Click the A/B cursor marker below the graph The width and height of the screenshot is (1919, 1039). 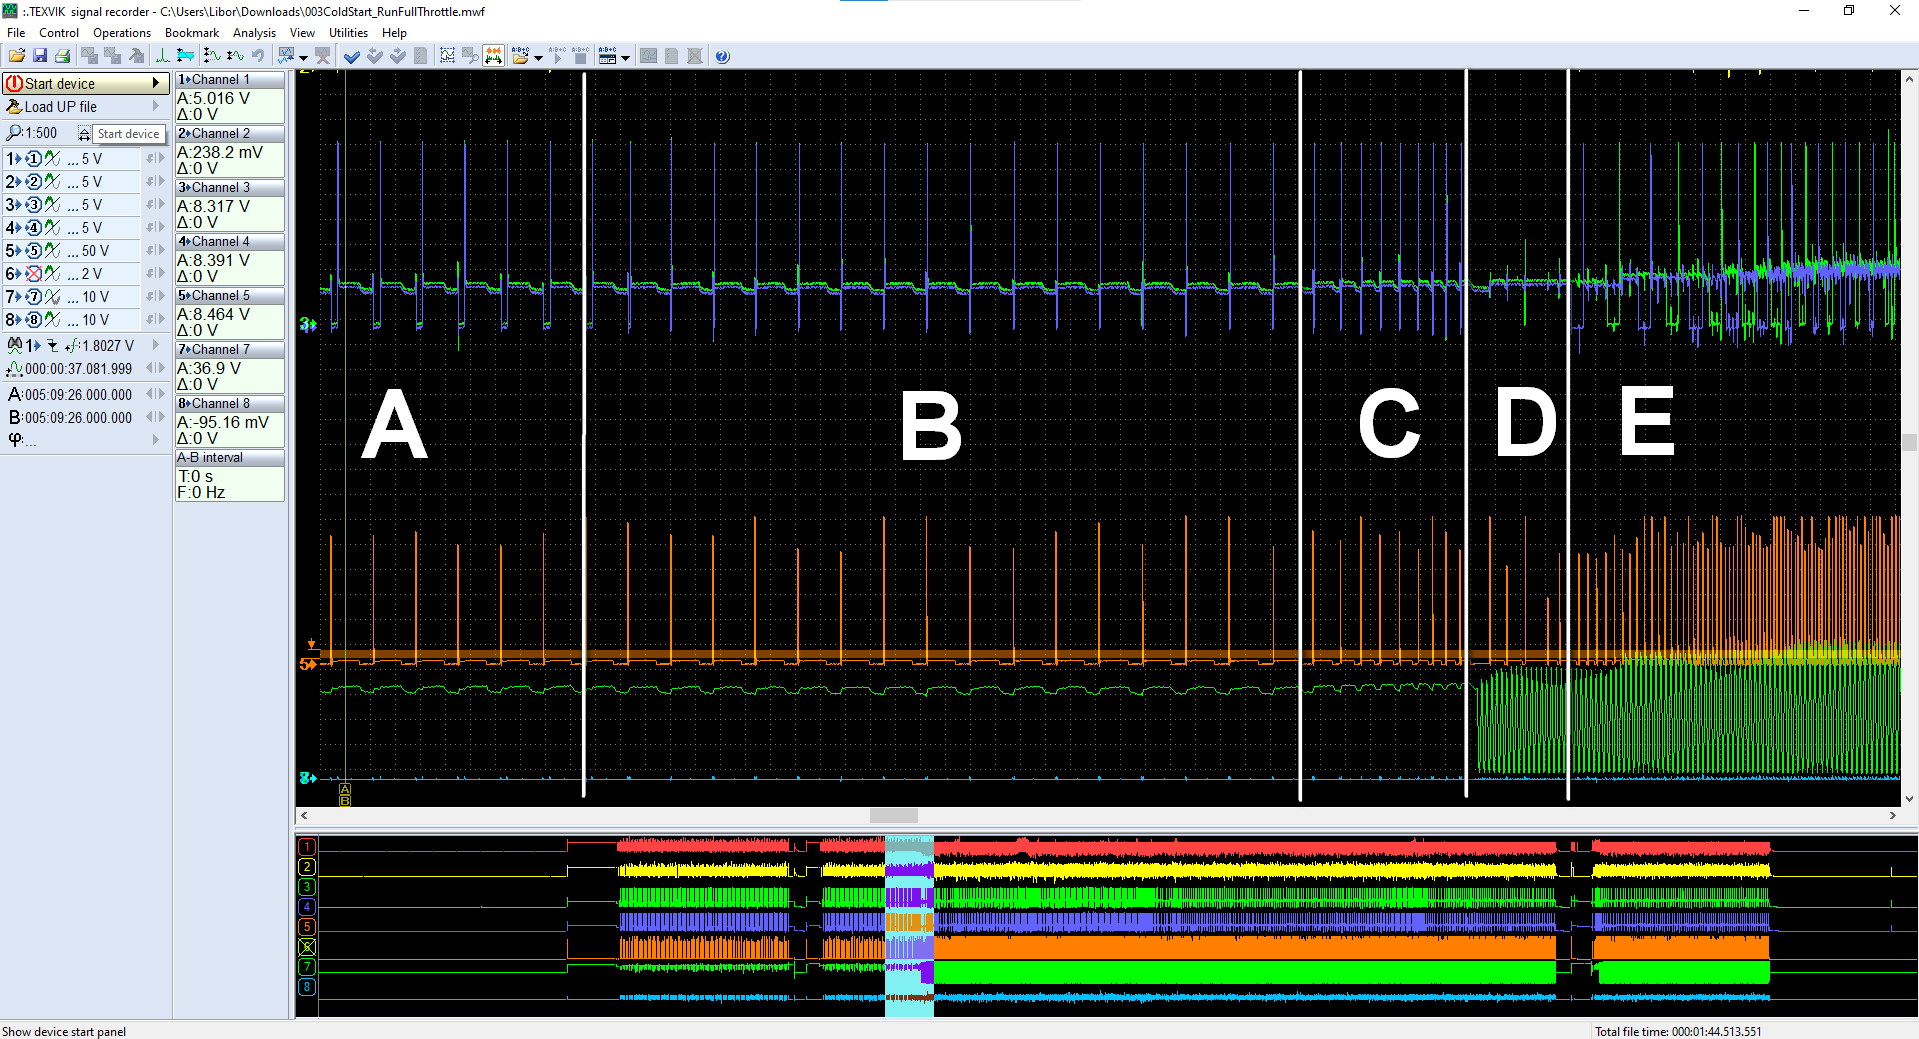point(345,795)
